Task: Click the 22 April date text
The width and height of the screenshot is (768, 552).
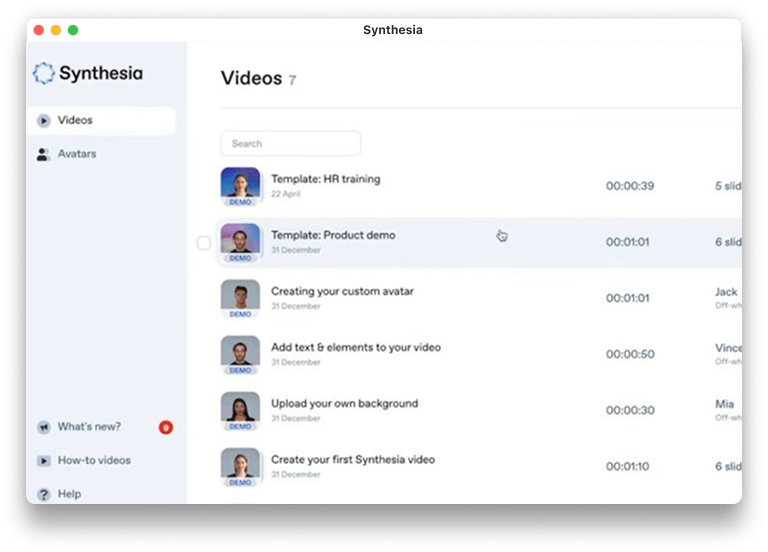Action: 286,194
